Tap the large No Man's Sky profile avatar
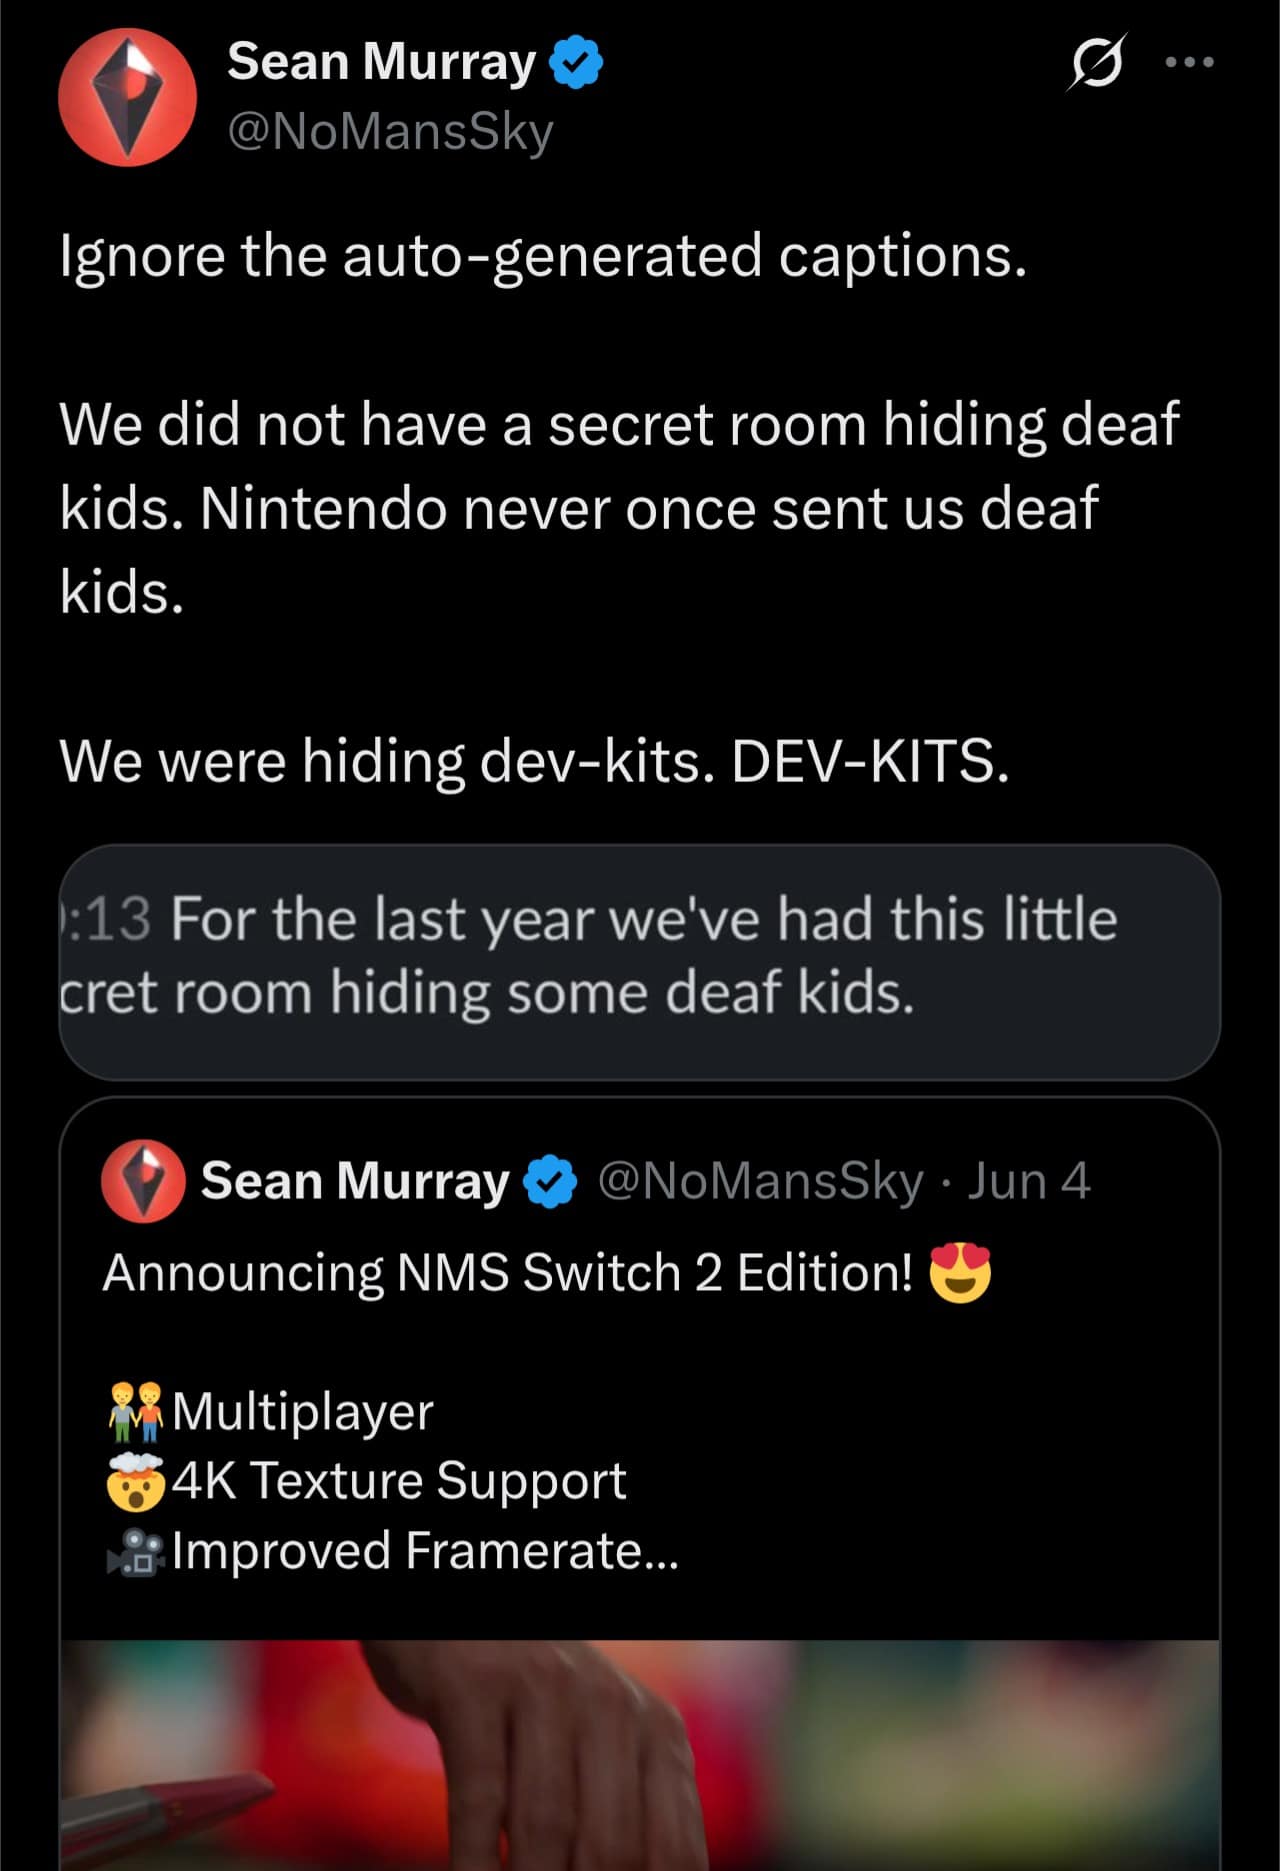This screenshot has height=1871, width=1280. pyautogui.click(x=127, y=97)
